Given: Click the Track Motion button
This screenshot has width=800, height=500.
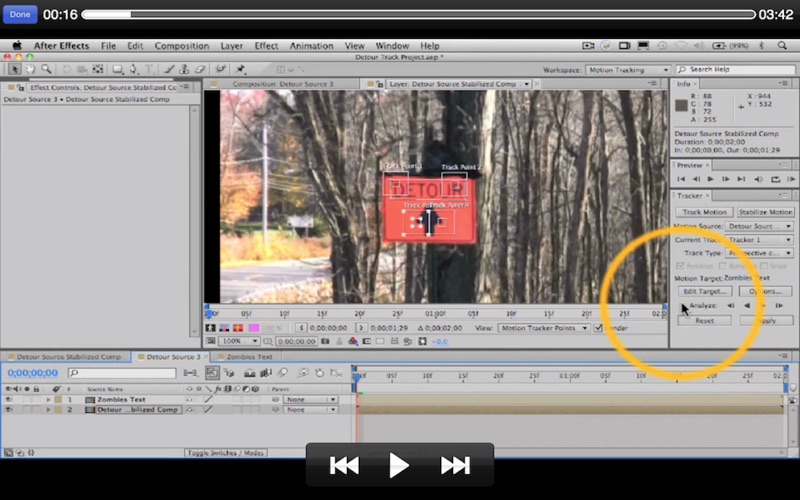Looking at the screenshot, I should click(x=704, y=212).
